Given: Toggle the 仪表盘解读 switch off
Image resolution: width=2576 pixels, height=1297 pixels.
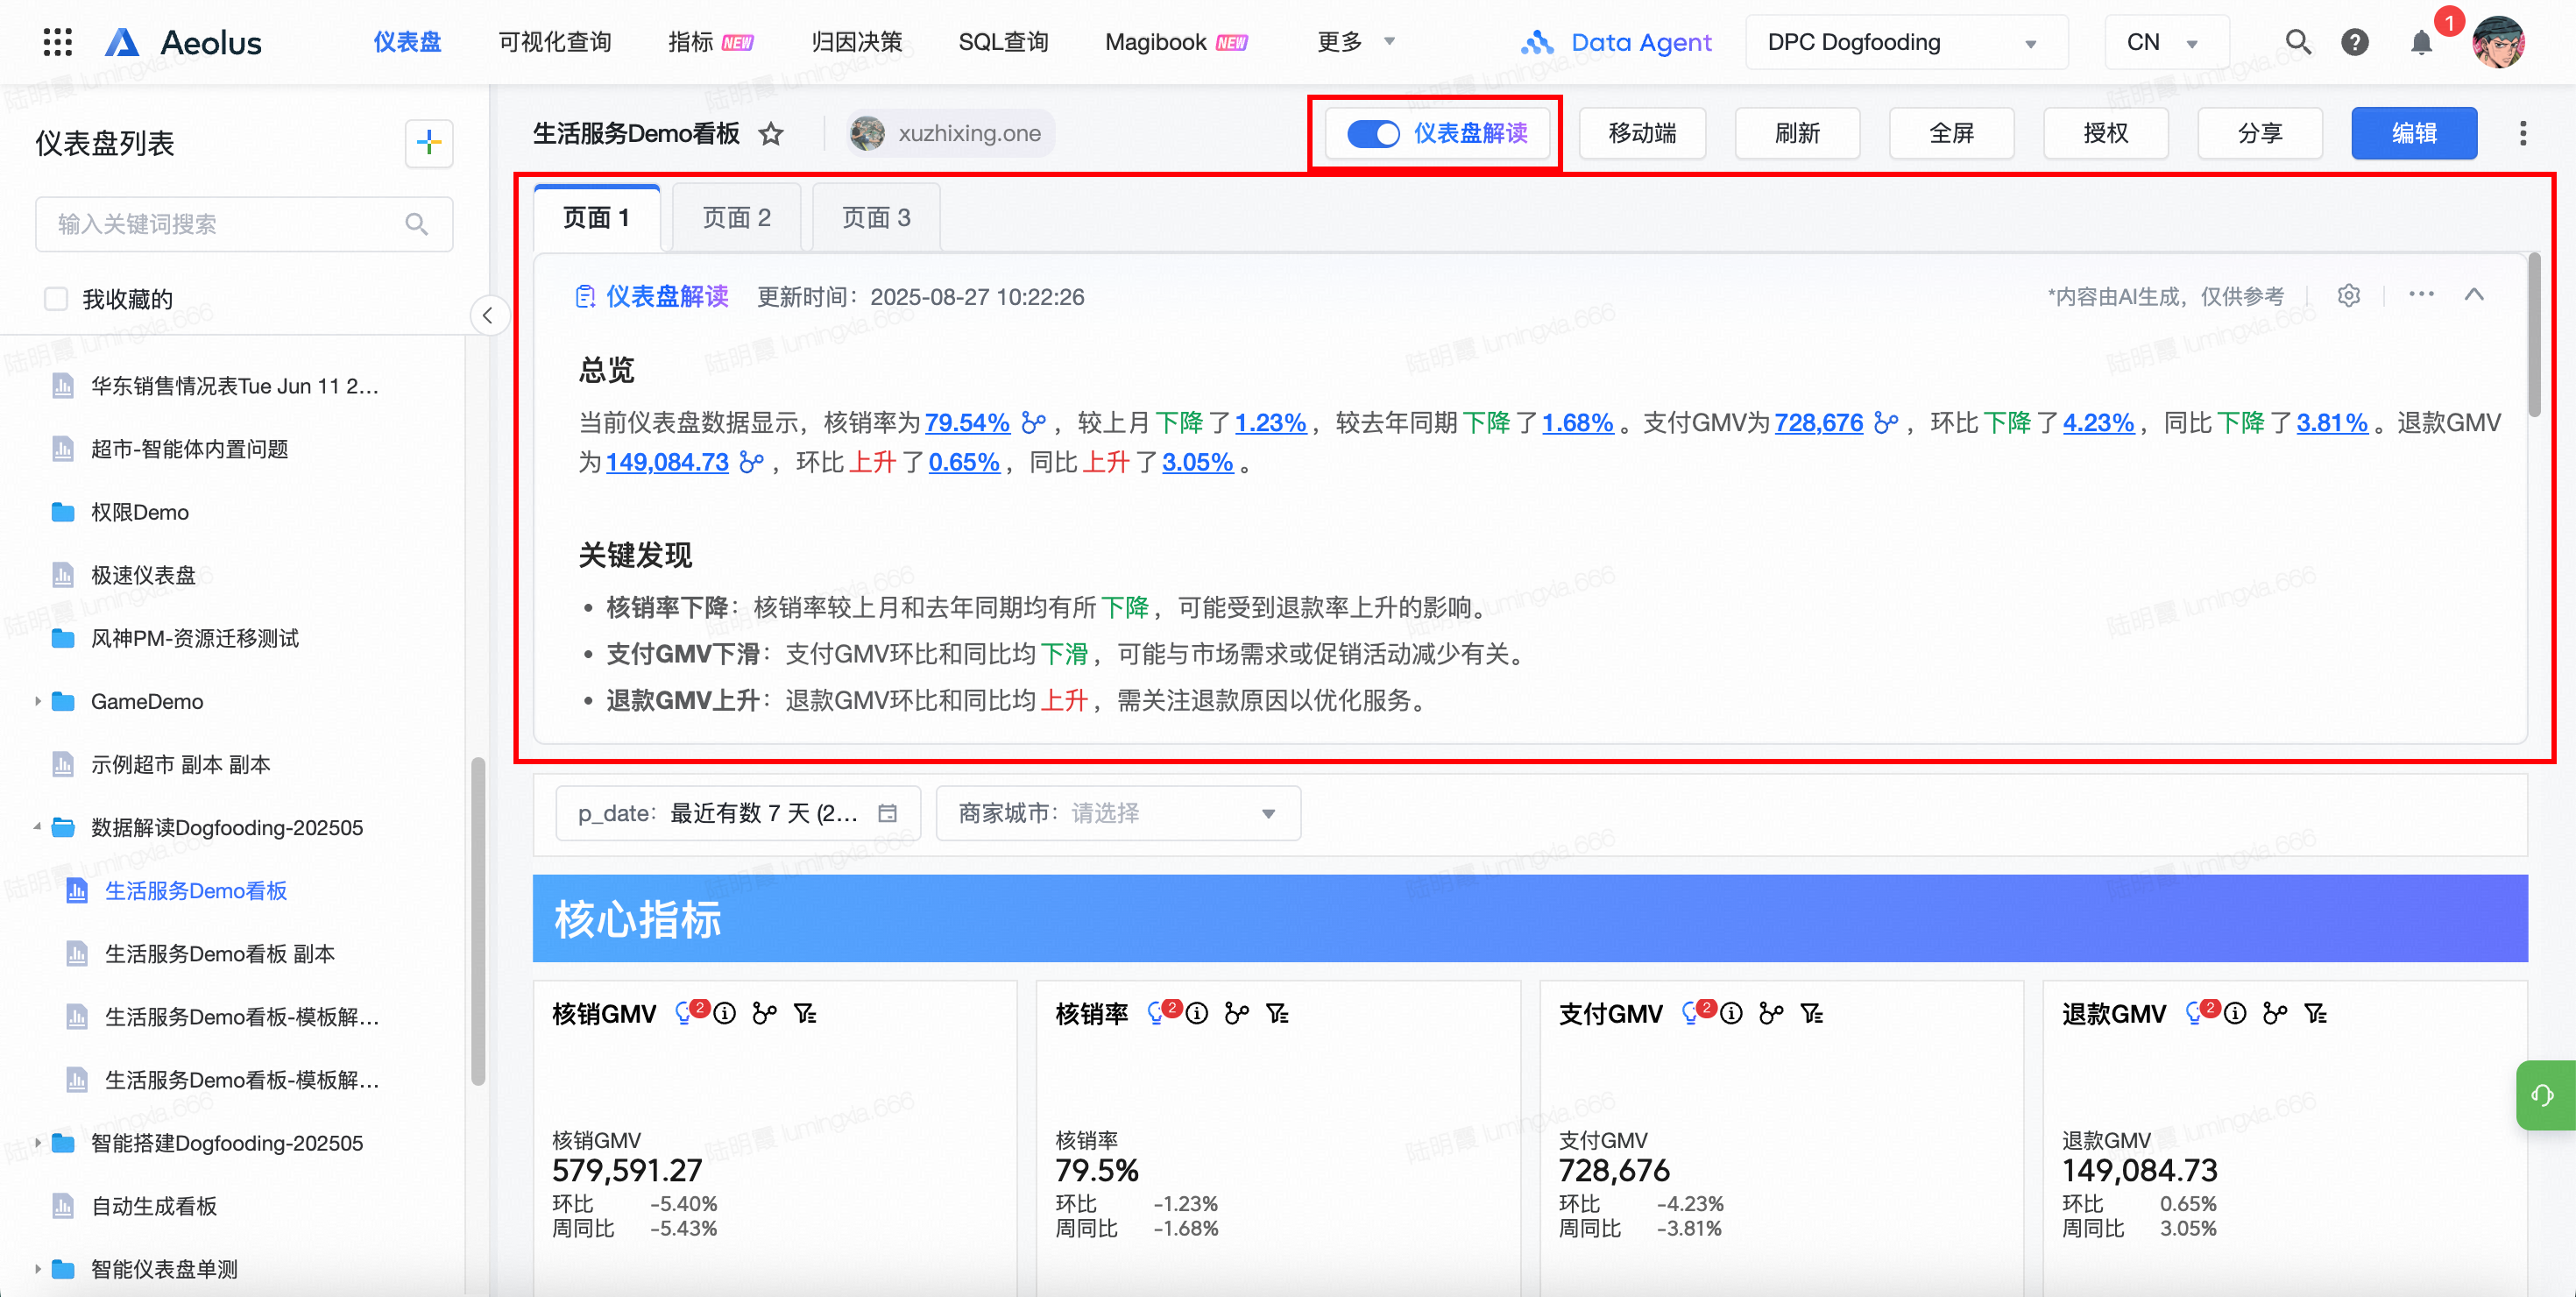Looking at the screenshot, I should [1373, 133].
